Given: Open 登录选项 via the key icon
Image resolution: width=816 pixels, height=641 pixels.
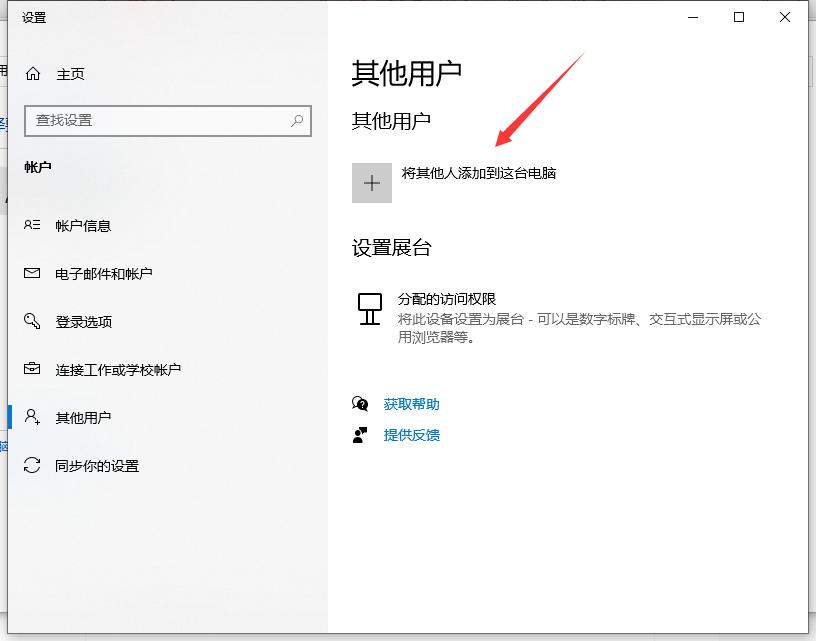Looking at the screenshot, I should 31,321.
